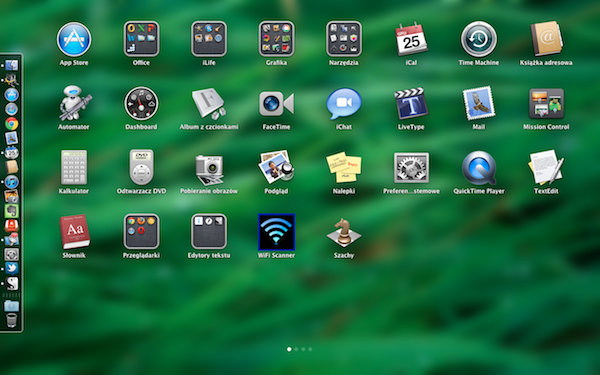
Task: Launch WiFi Scanner
Action: tap(276, 232)
